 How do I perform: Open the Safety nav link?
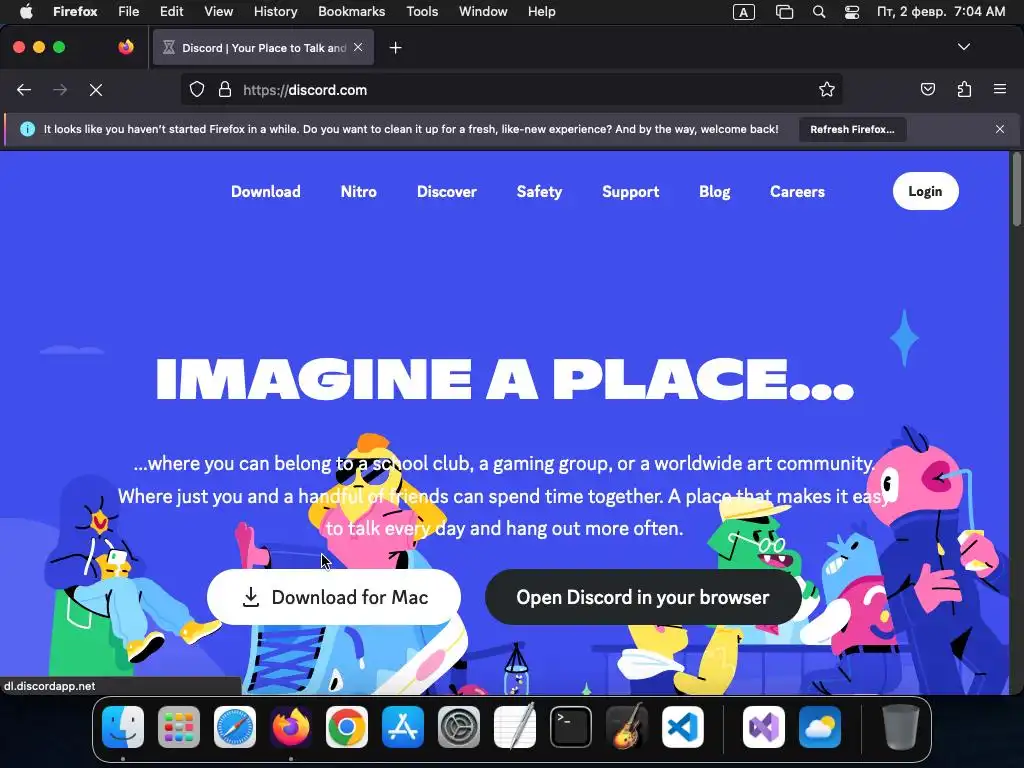[x=539, y=191]
